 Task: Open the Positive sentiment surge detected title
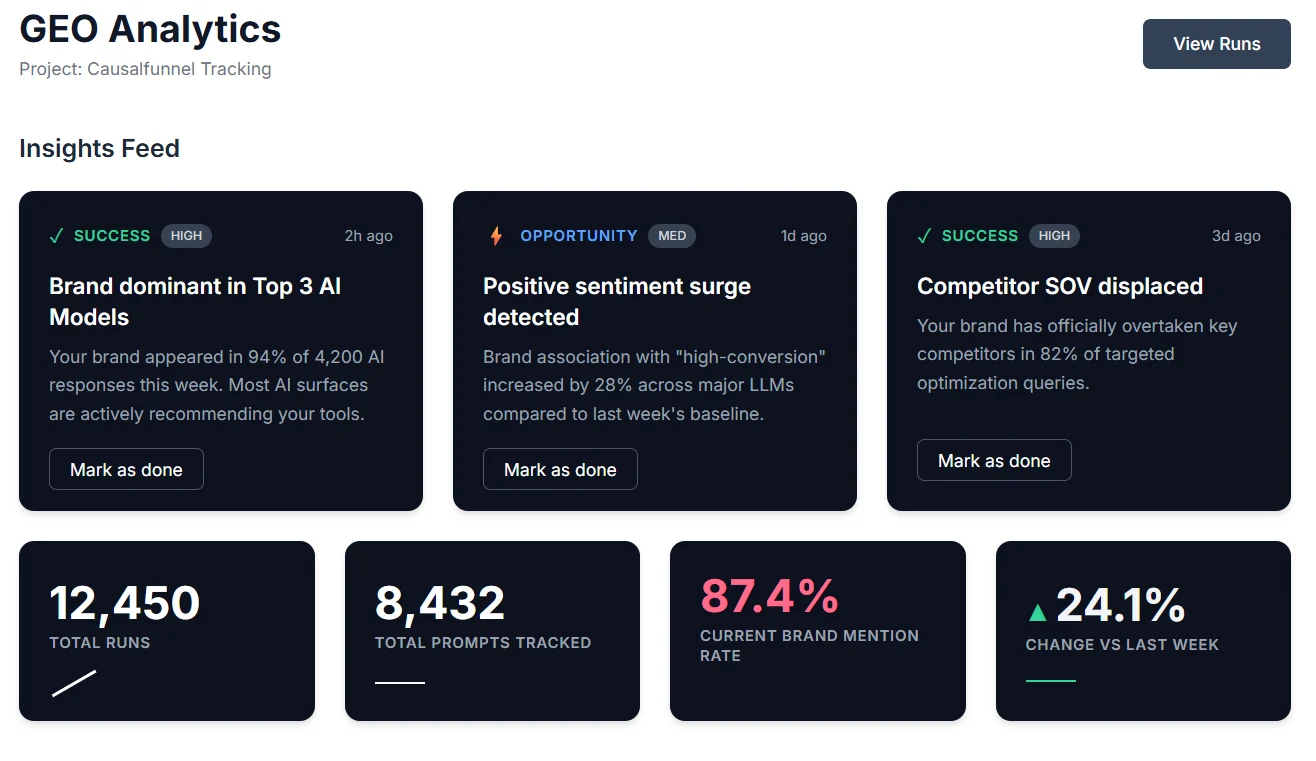[x=617, y=301]
